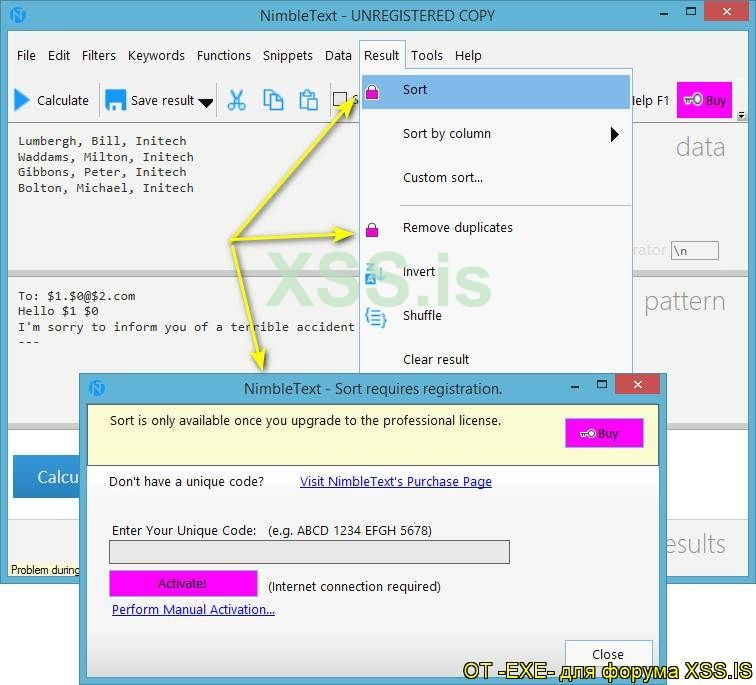Open the Tools menu
The width and height of the screenshot is (756, 685).
427,55
